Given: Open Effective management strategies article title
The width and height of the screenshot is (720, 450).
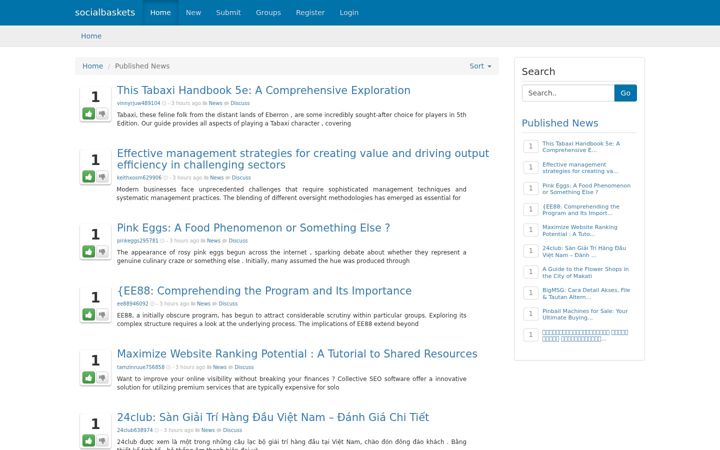Looking at the screenshot, I should 303,159.
